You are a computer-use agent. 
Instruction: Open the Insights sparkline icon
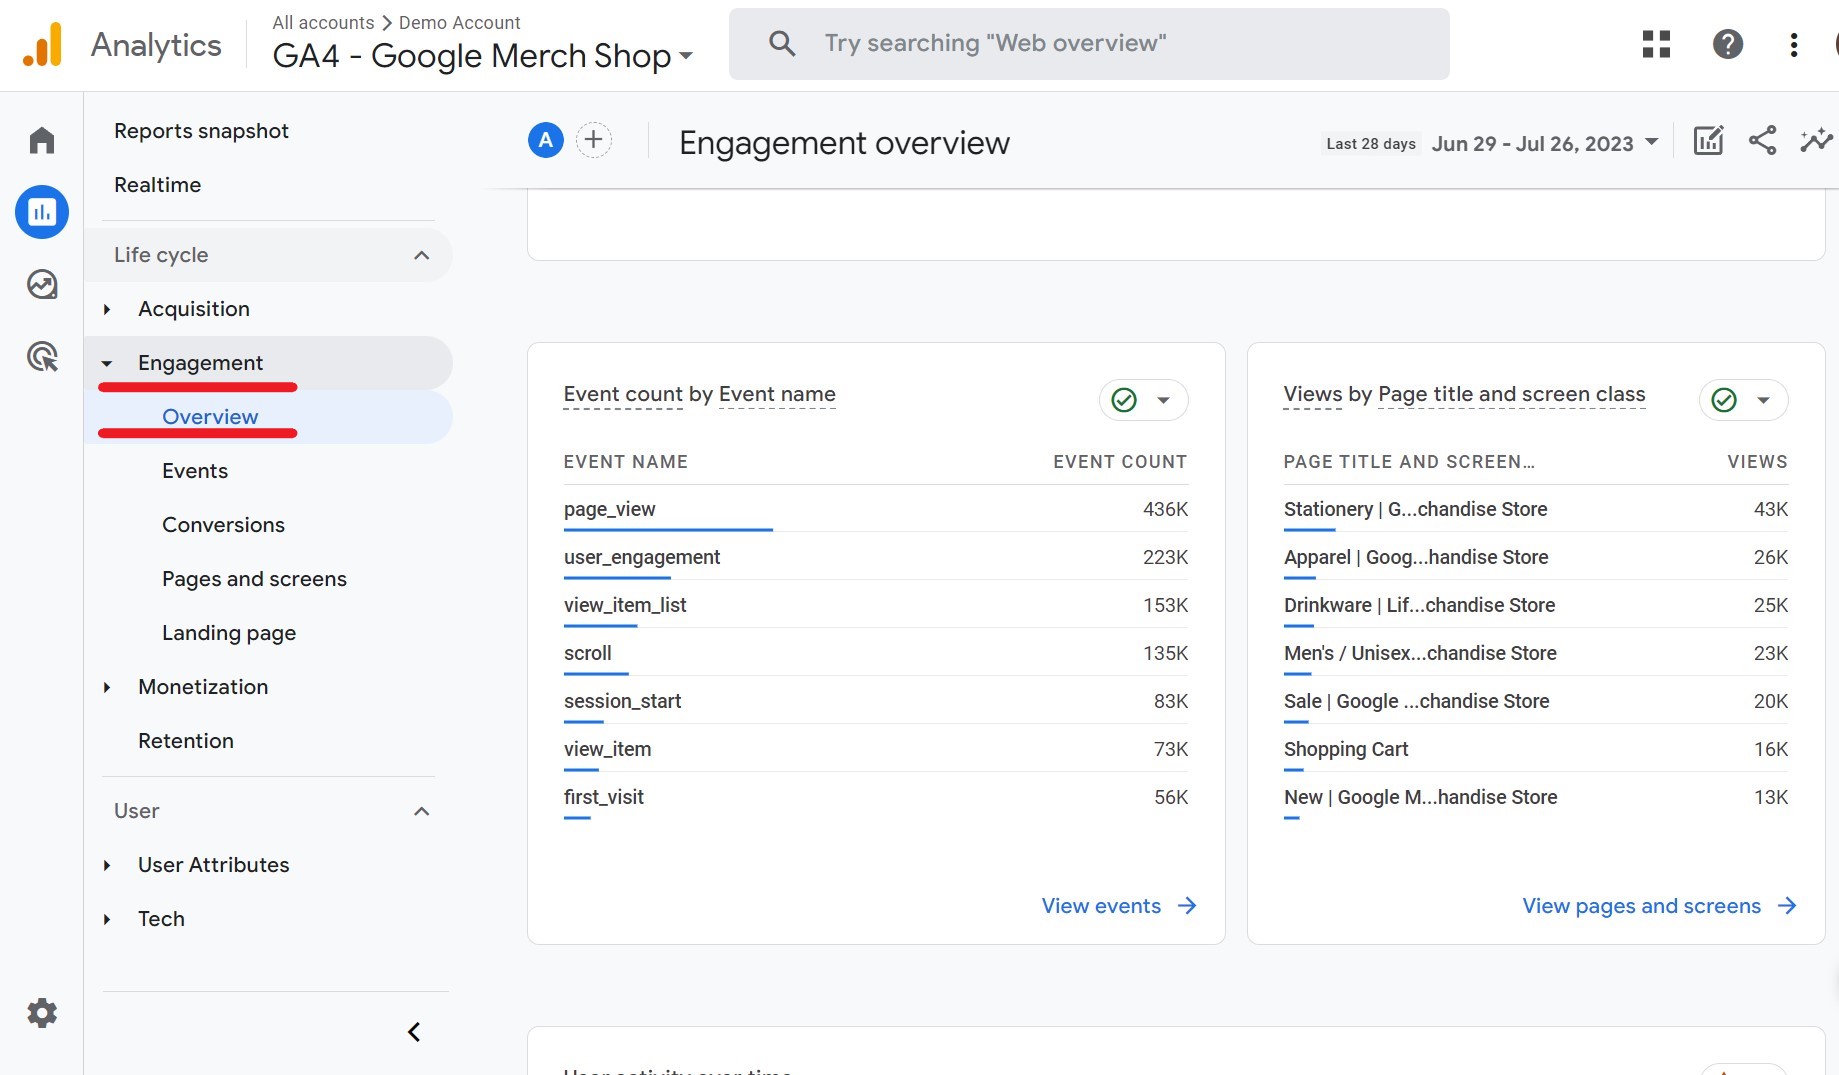[1816, 140]
